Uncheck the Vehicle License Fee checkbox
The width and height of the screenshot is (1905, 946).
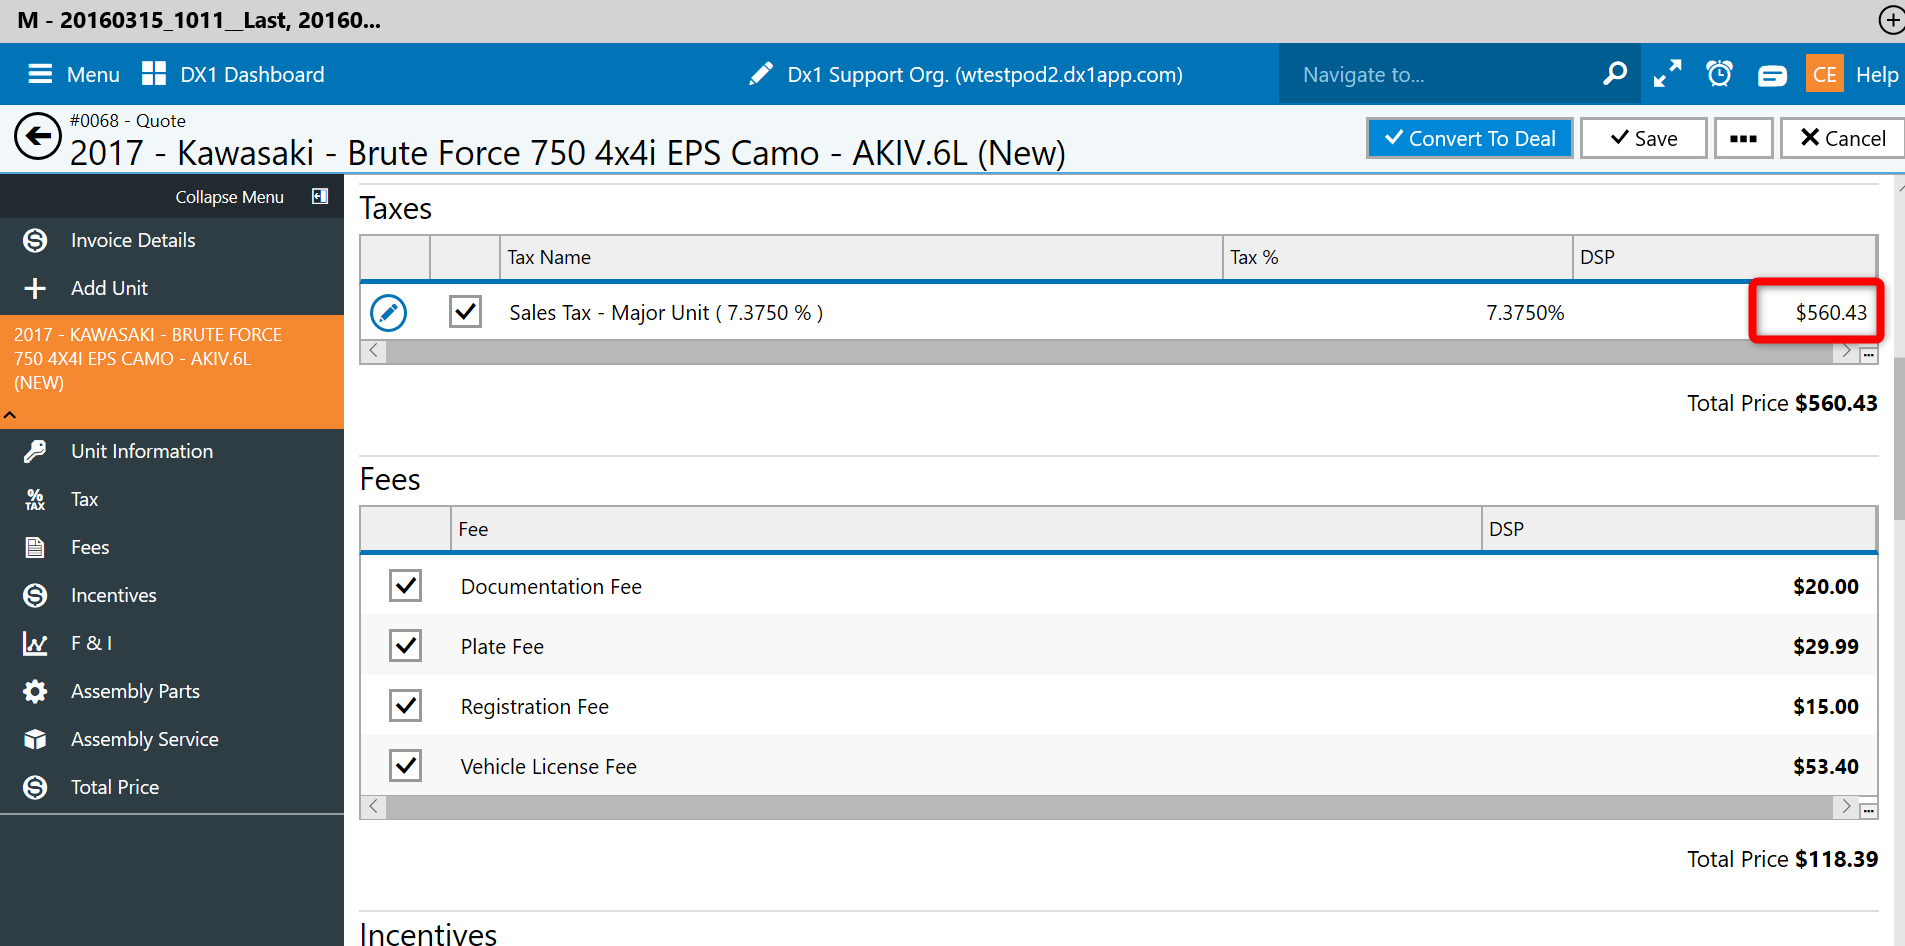405,765
